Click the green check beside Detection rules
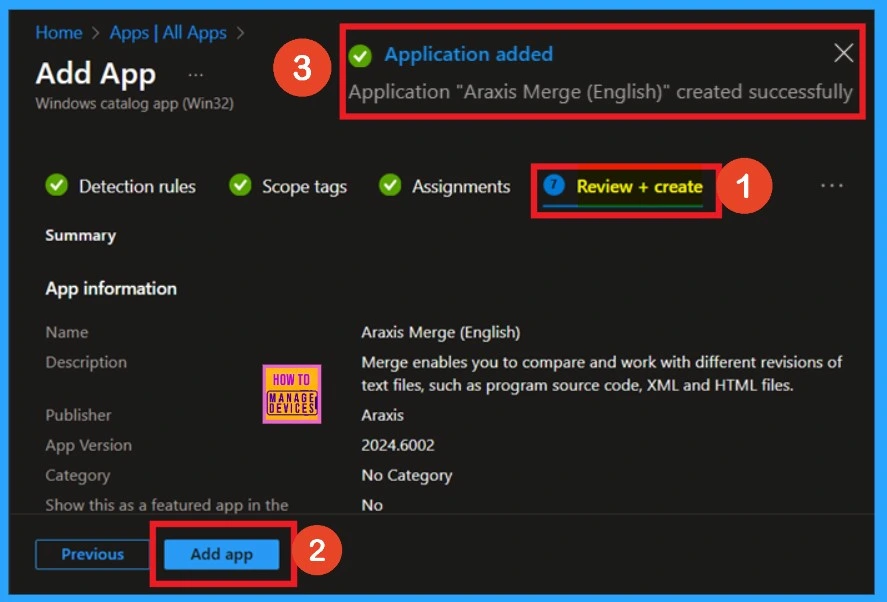 click(57, 185)
